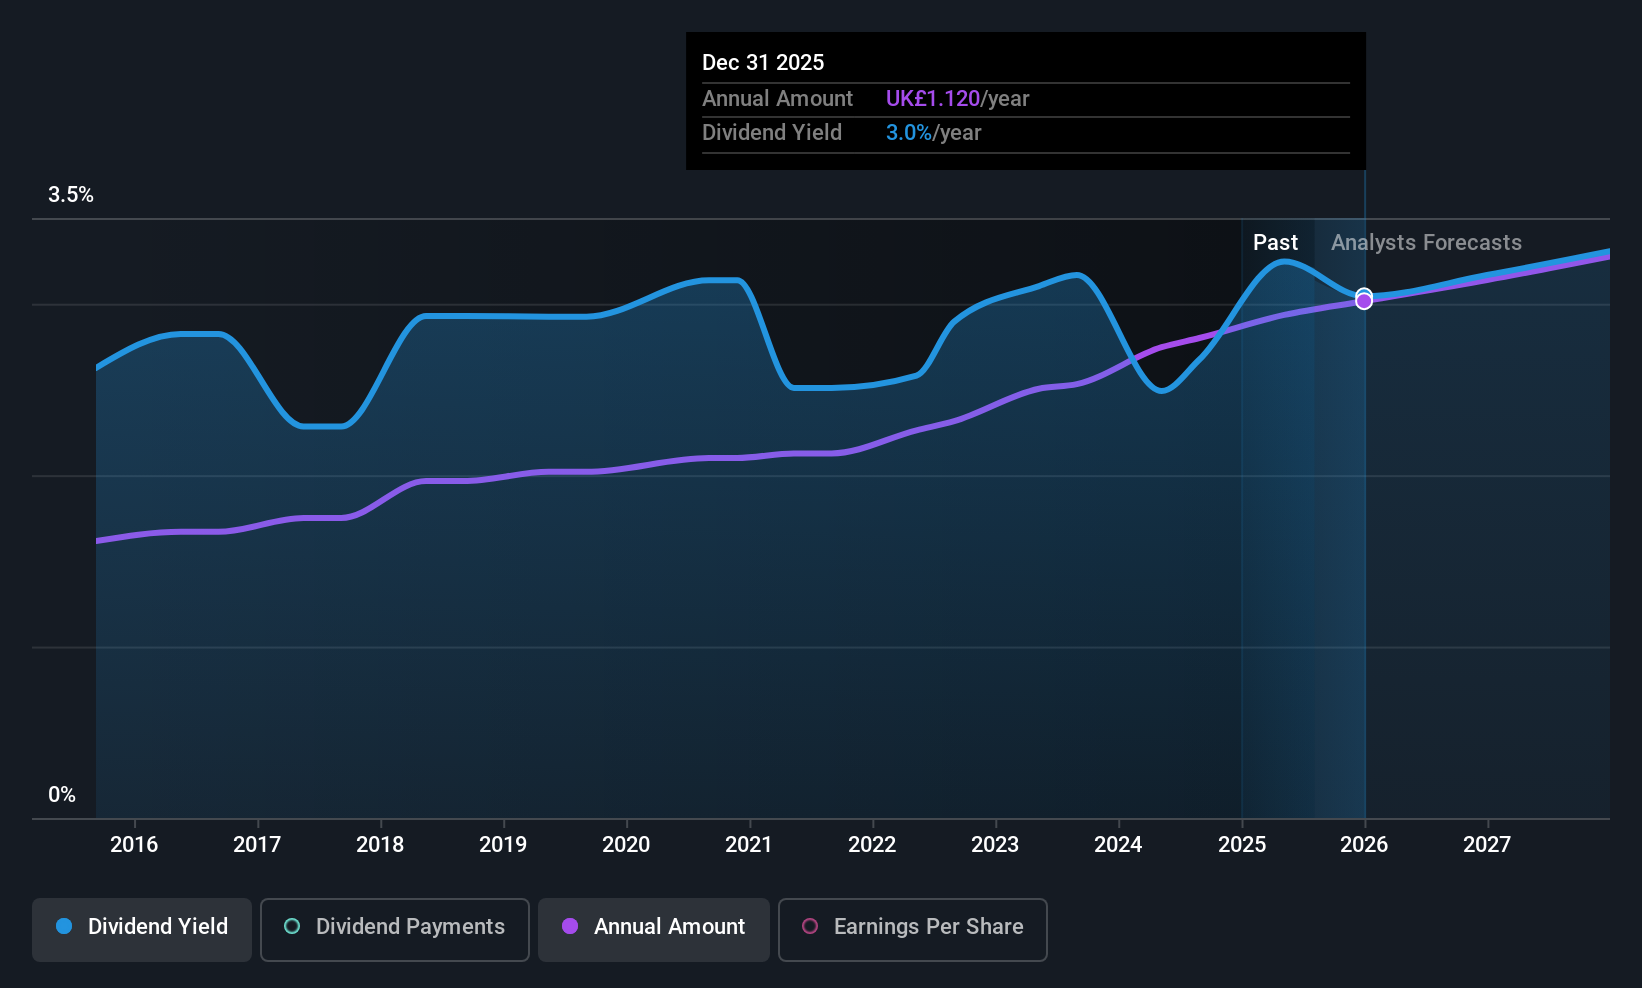Enable the Dividend Payments series

(394, 929)
